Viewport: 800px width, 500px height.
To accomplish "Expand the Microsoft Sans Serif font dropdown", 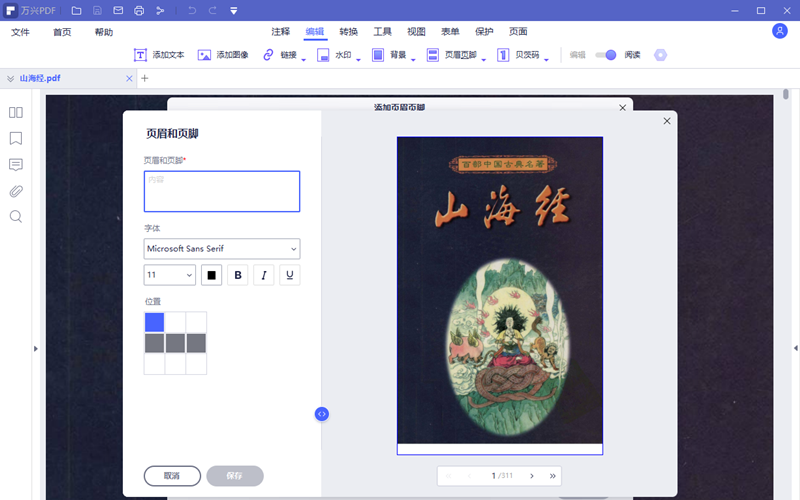I will click(x=222, y=249).
